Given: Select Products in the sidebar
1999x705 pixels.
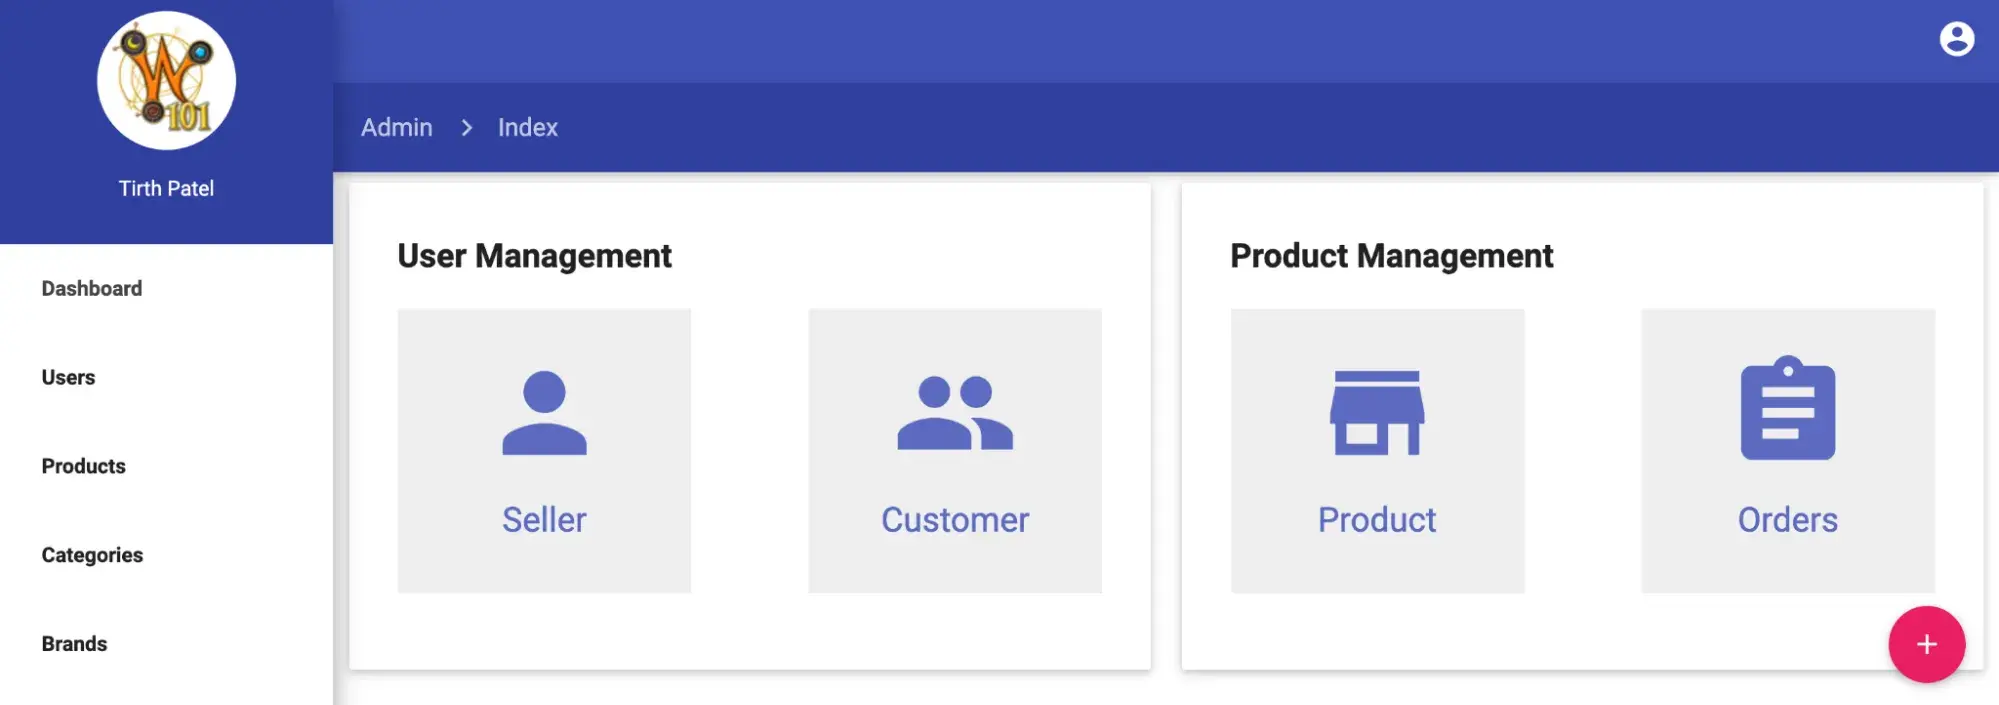Looking at the screenshot, I should [84, 467].
